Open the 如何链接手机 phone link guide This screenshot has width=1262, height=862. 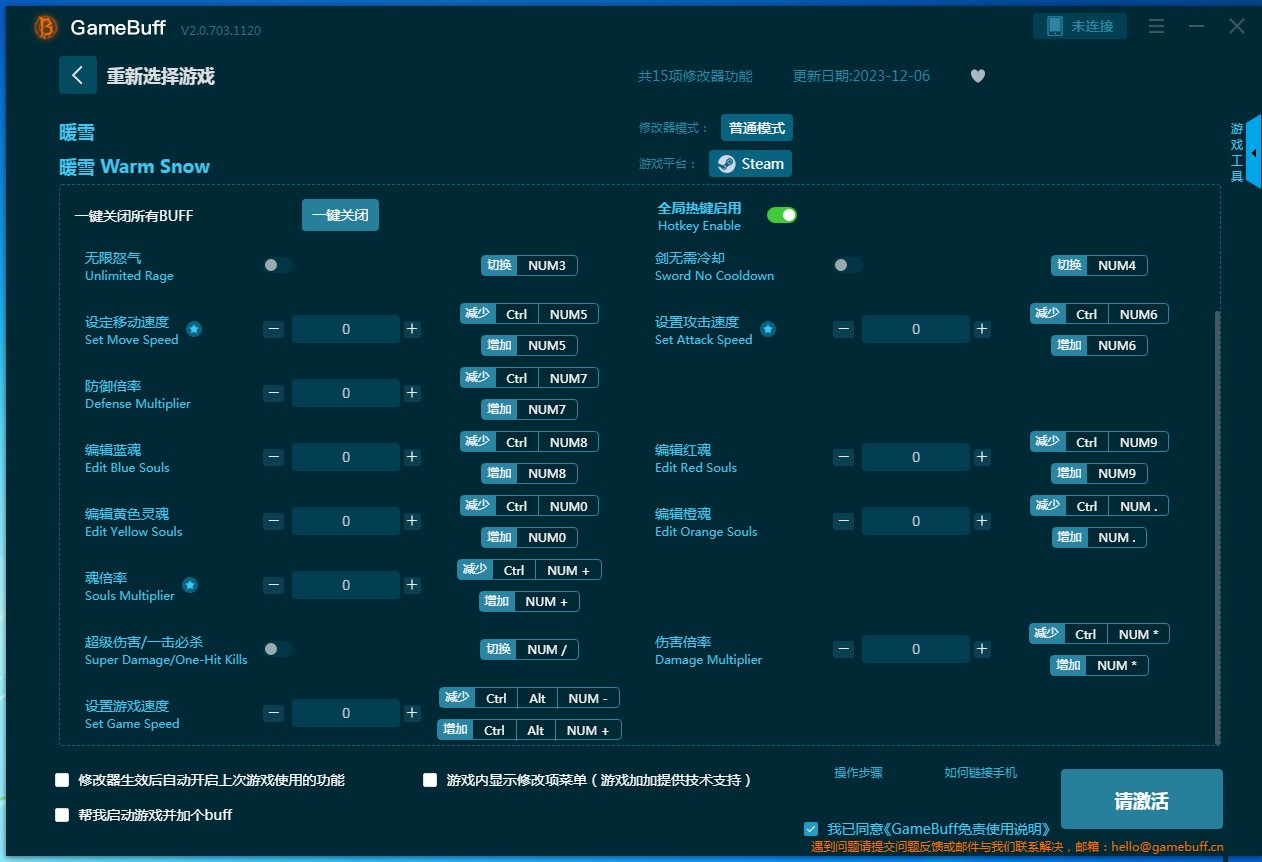click(981, 773)
